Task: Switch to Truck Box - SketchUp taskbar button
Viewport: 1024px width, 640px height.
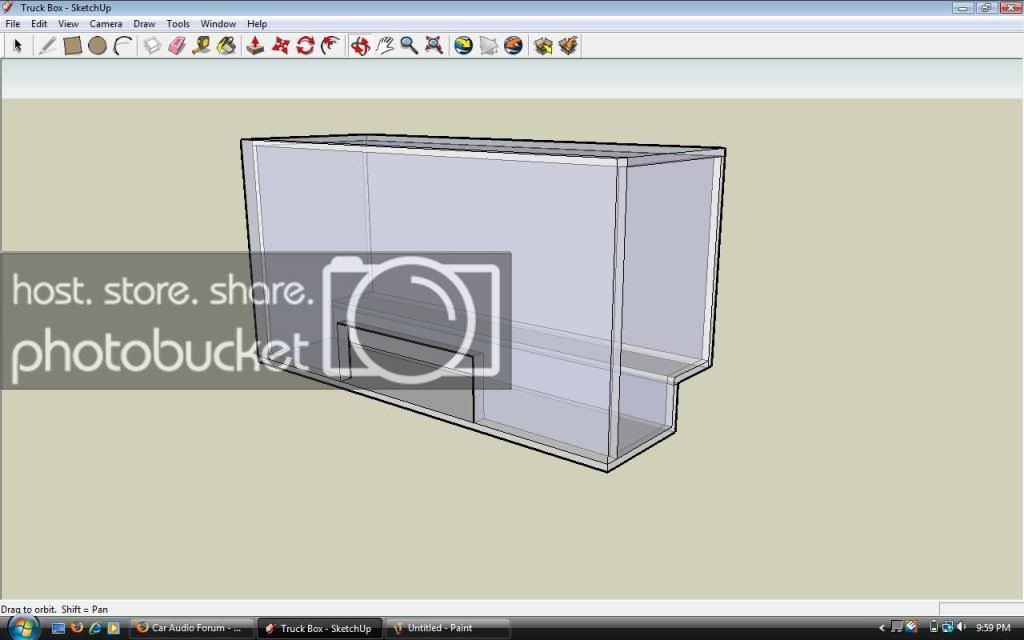Action: [319, 628]
